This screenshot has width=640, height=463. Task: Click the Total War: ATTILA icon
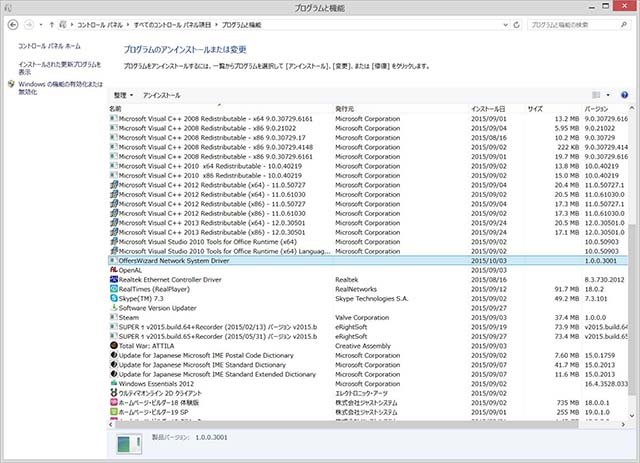pyautogui.click(x=114, y=345)
